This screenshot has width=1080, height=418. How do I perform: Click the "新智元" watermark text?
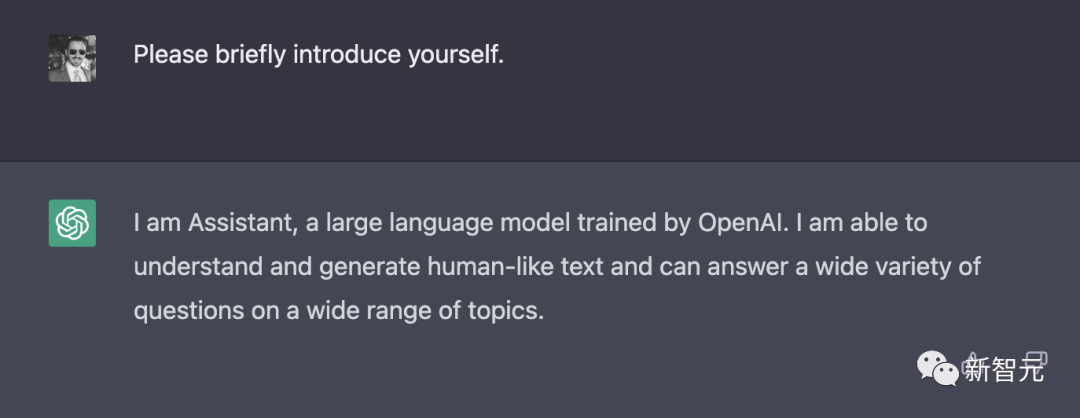[x=1003, y=371]
